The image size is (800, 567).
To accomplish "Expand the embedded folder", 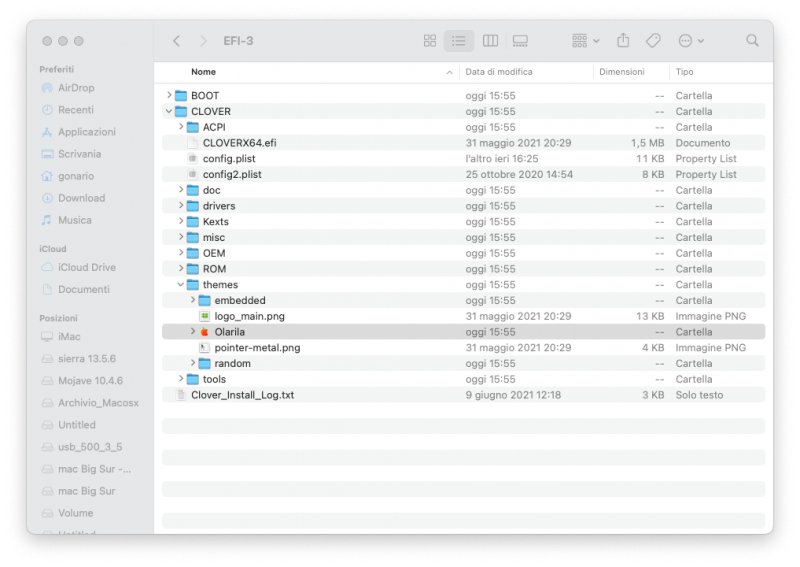I will (192, 300).
